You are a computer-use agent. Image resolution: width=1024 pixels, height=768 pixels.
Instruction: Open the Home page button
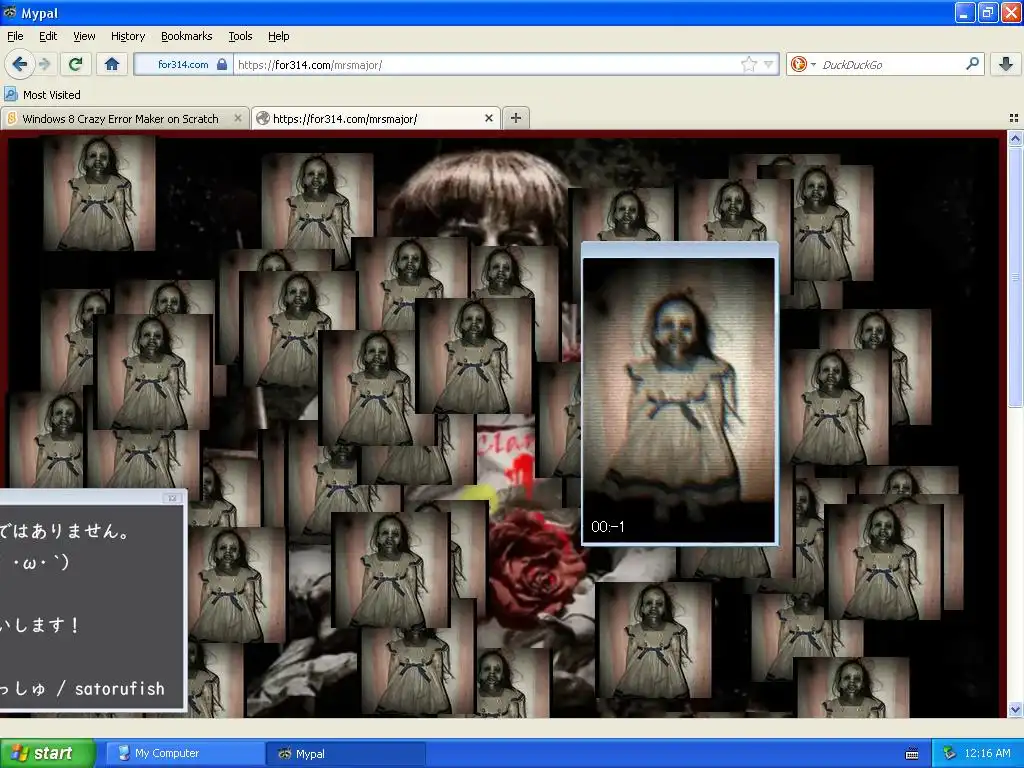[x=112, y=64]
